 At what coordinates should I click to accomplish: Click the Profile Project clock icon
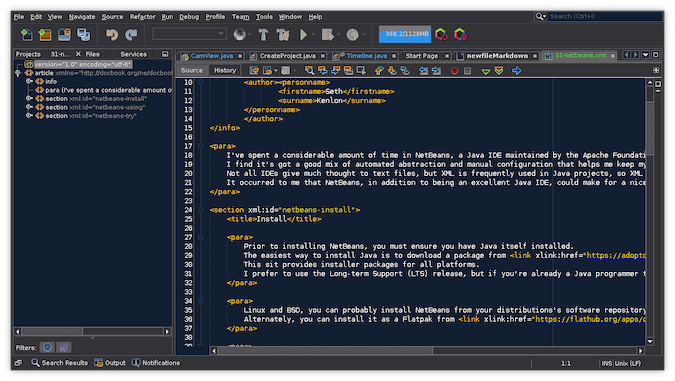pyautogui.click(x=353, y=34)
